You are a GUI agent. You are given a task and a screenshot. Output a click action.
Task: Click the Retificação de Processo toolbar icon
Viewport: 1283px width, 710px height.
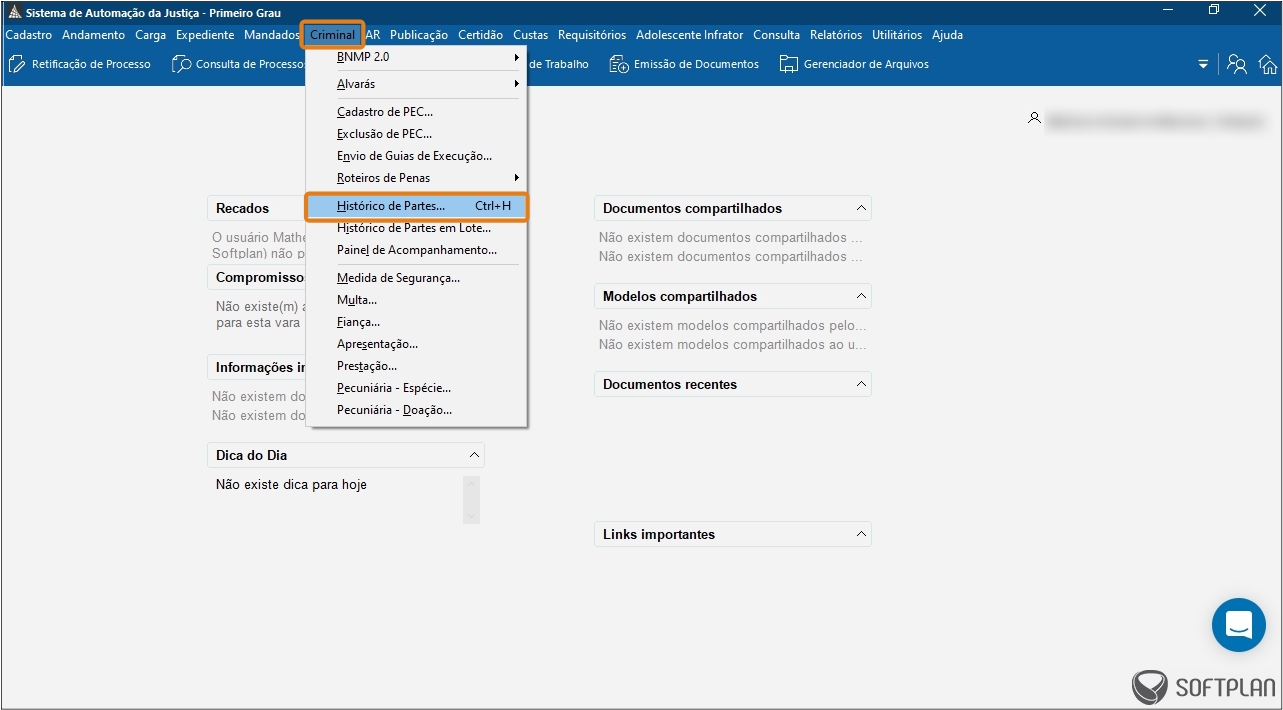pos(18,64)
